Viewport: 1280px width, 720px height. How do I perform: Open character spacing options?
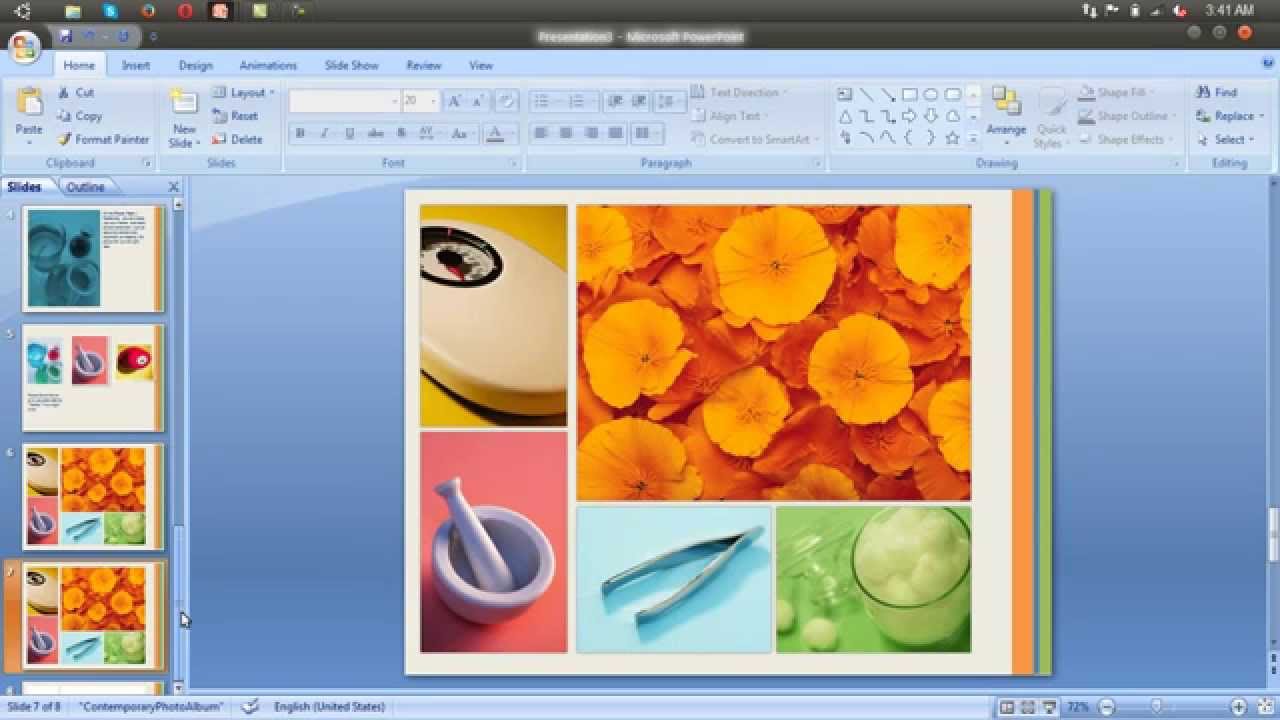coord(428,133)
